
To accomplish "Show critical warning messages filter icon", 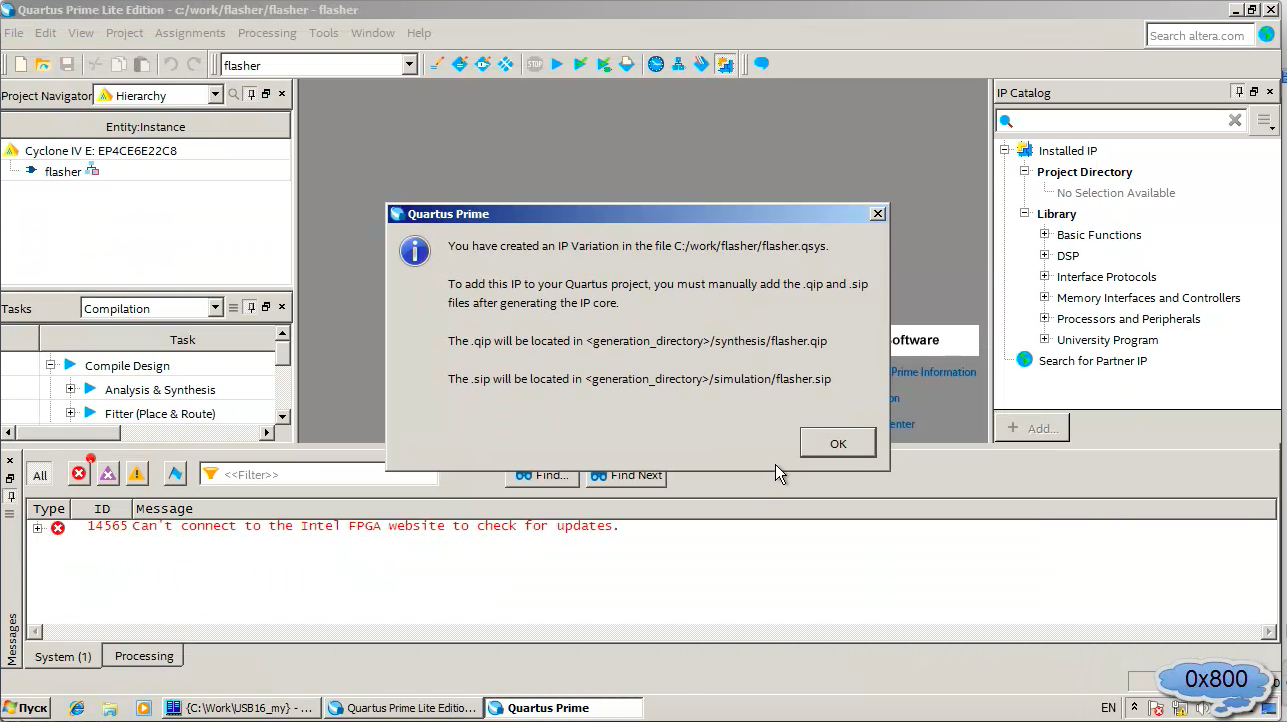I will (108, 473).
